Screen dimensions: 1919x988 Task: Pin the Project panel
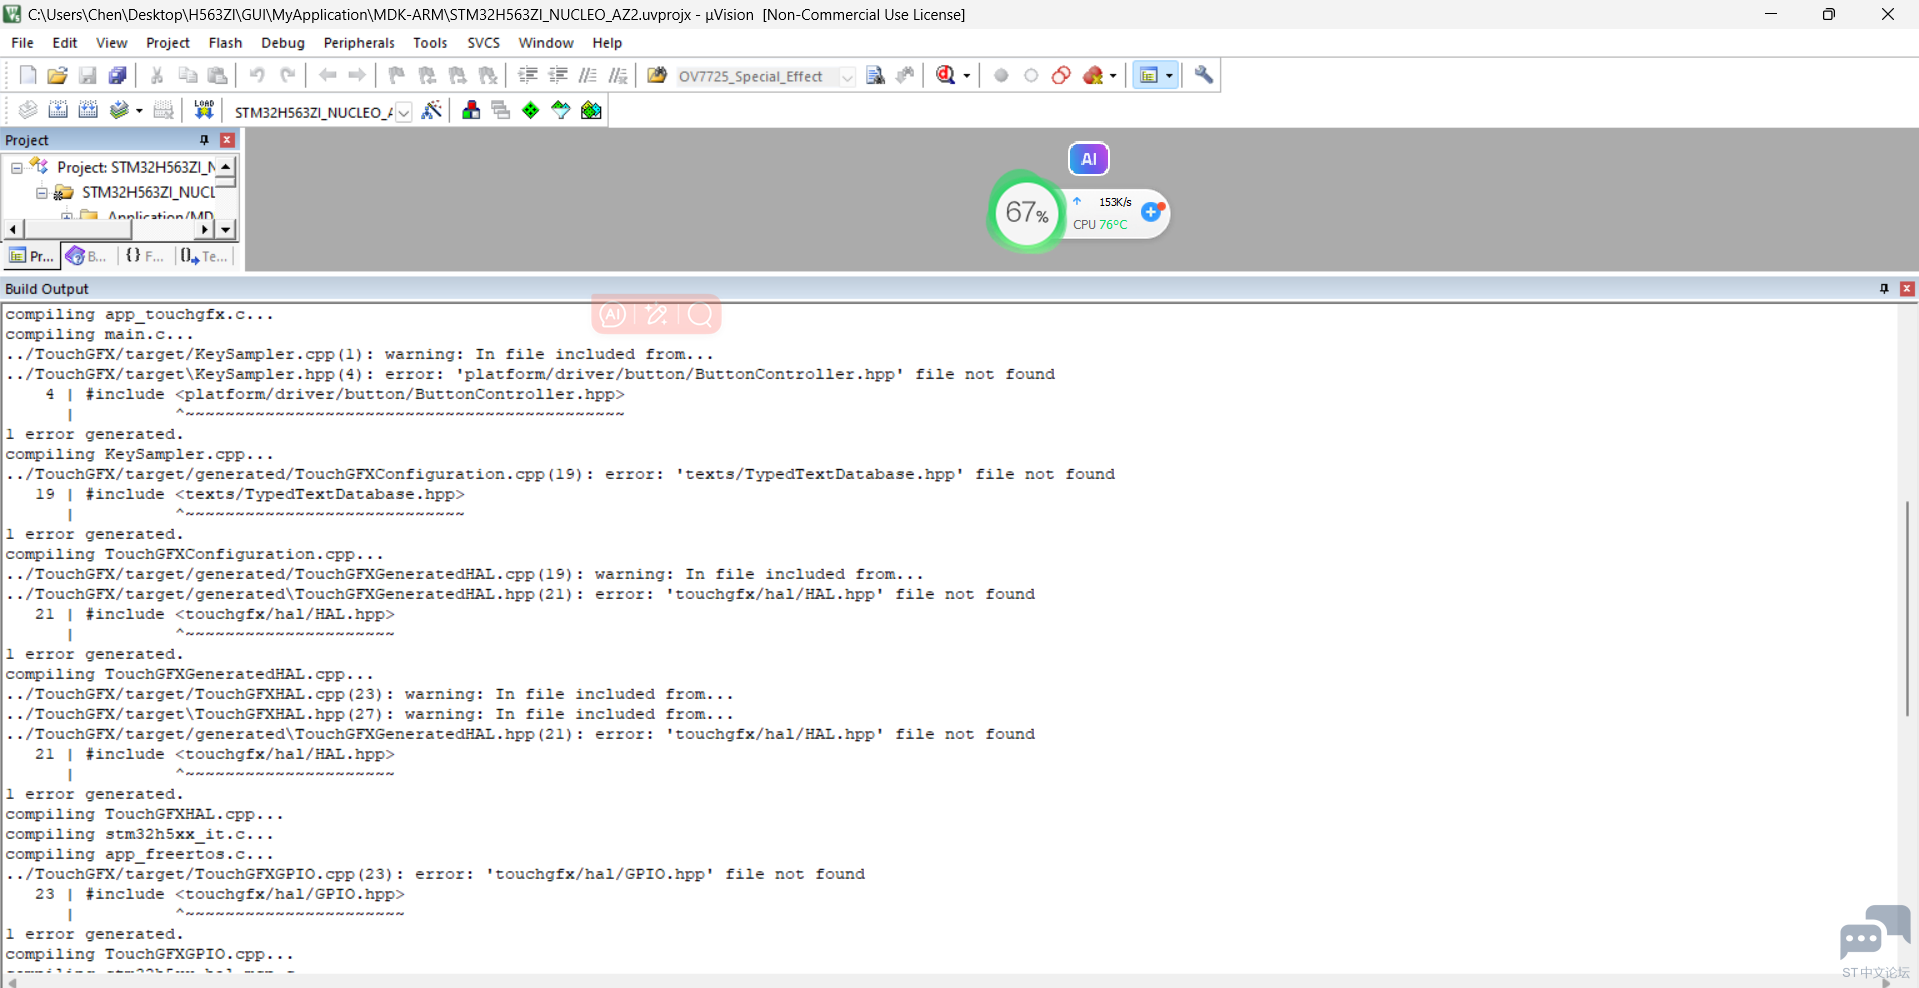click(x=204, y=140)
